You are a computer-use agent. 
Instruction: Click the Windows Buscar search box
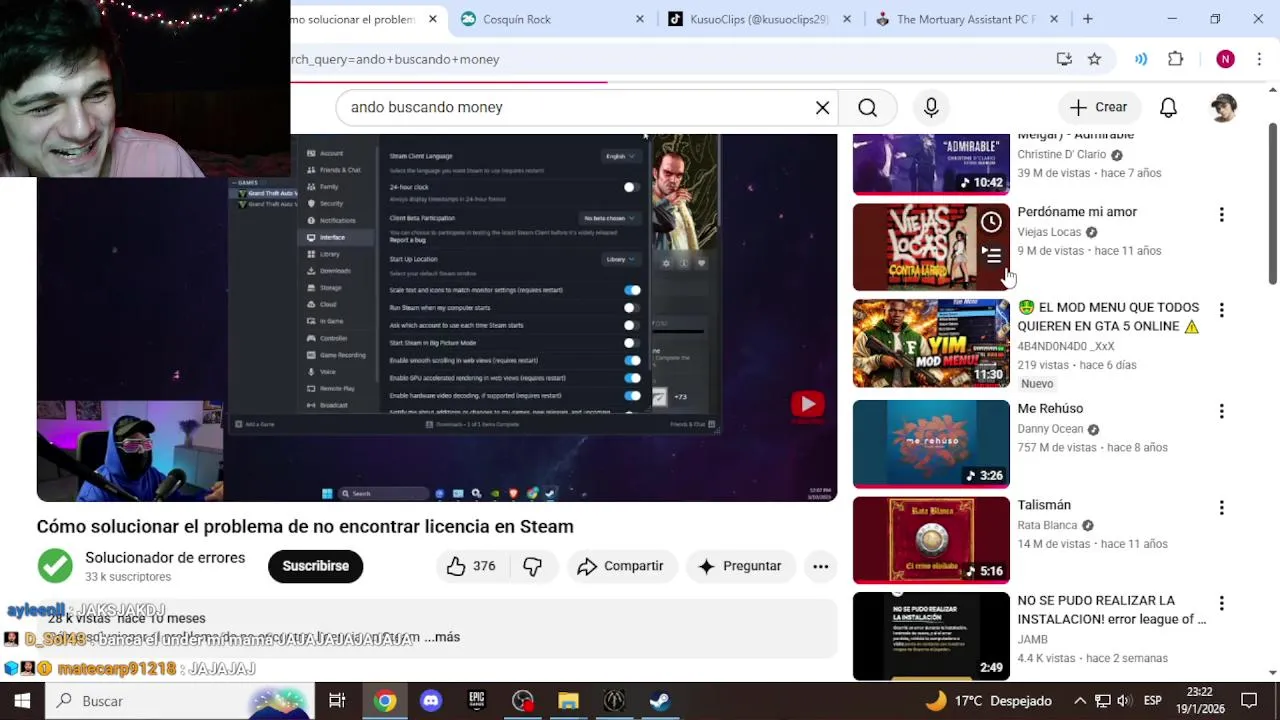tap(180, 701)
